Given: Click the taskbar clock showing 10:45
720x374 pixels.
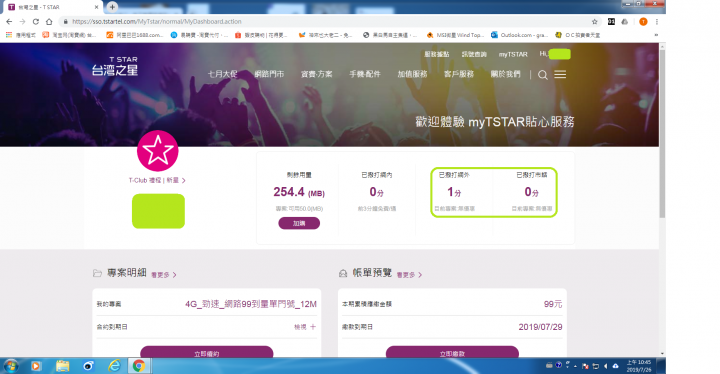Looking at the screenshot, I should tap(638, 366).
